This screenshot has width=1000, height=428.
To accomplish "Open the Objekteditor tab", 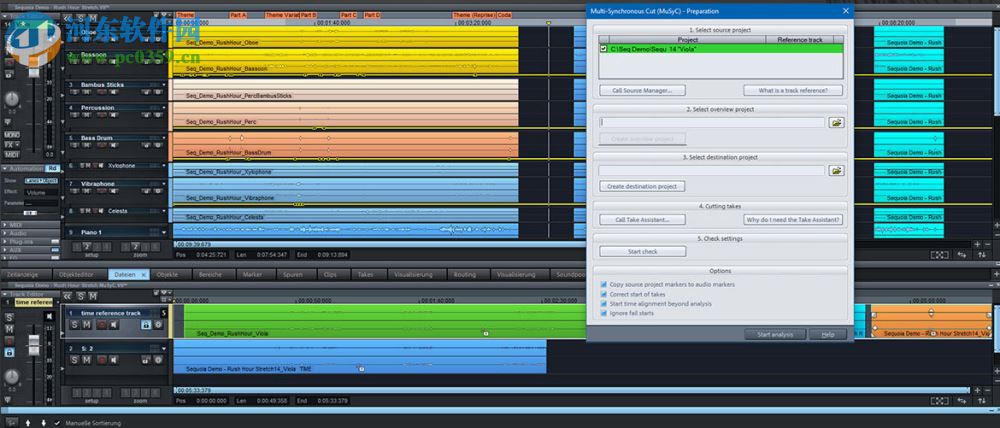I will click(x=80, y=274).
